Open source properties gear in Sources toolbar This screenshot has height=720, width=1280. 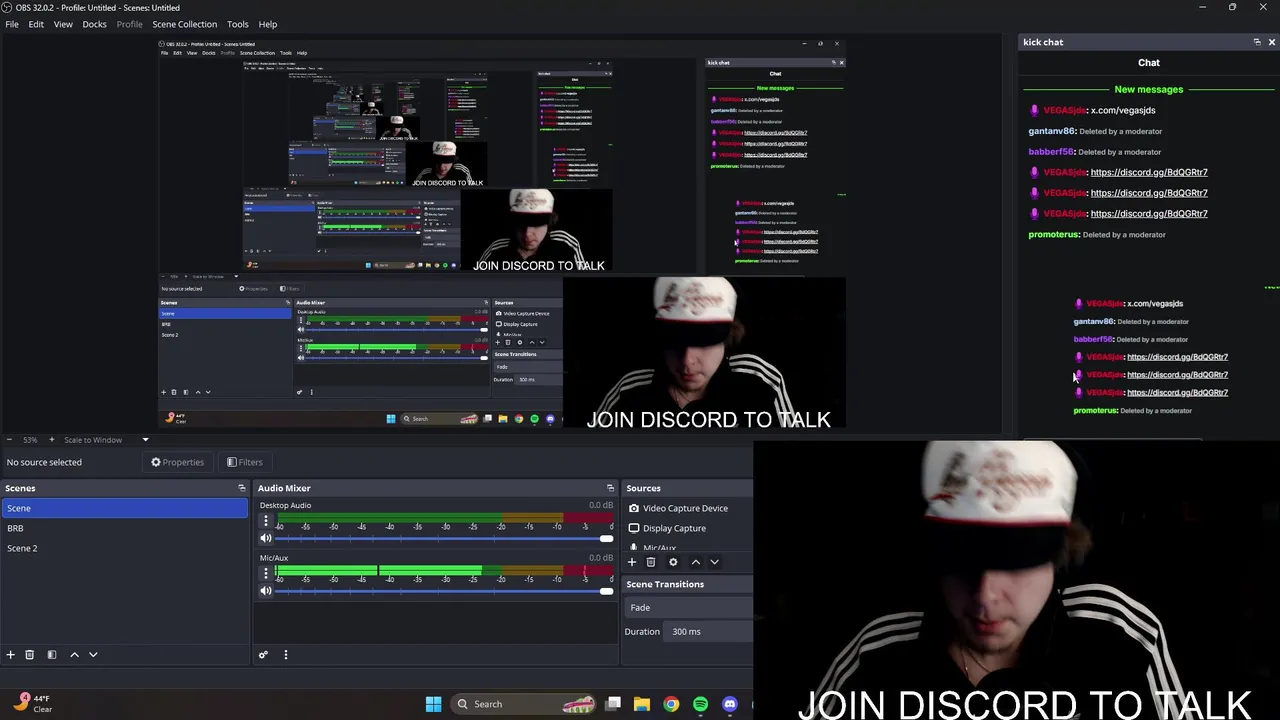(x=673, y=562)
